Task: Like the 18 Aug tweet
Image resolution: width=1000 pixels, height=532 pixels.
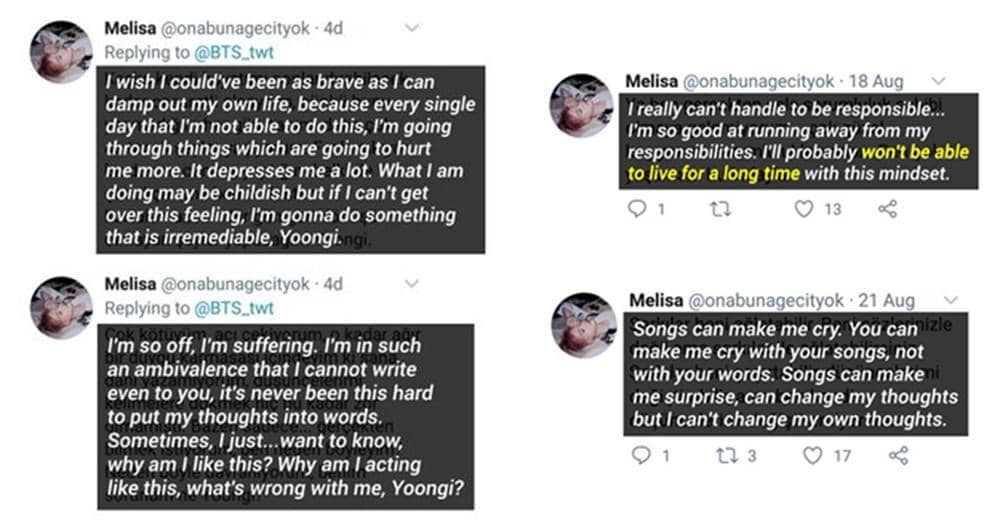Action: 804,209
